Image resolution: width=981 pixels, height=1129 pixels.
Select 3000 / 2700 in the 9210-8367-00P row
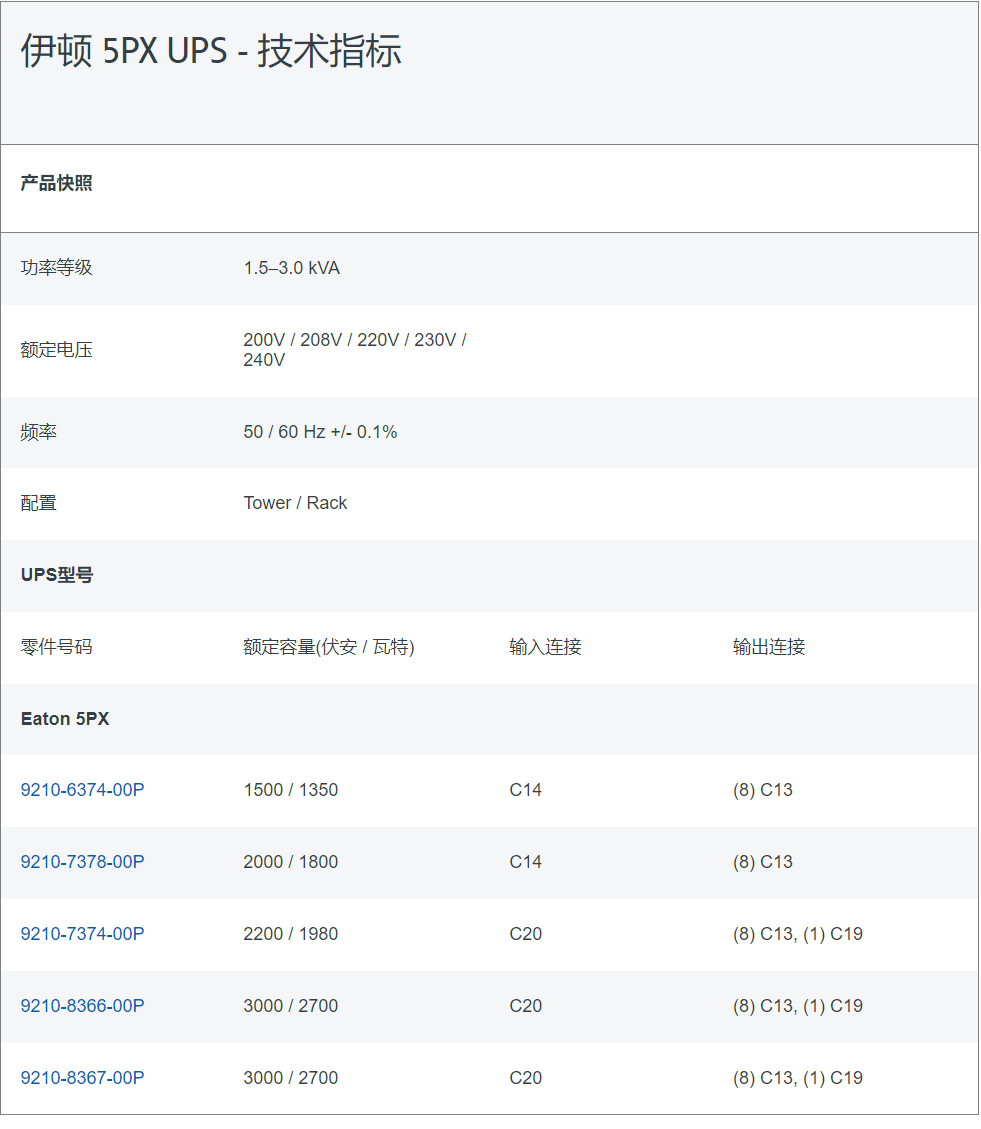click(291, 1078)
